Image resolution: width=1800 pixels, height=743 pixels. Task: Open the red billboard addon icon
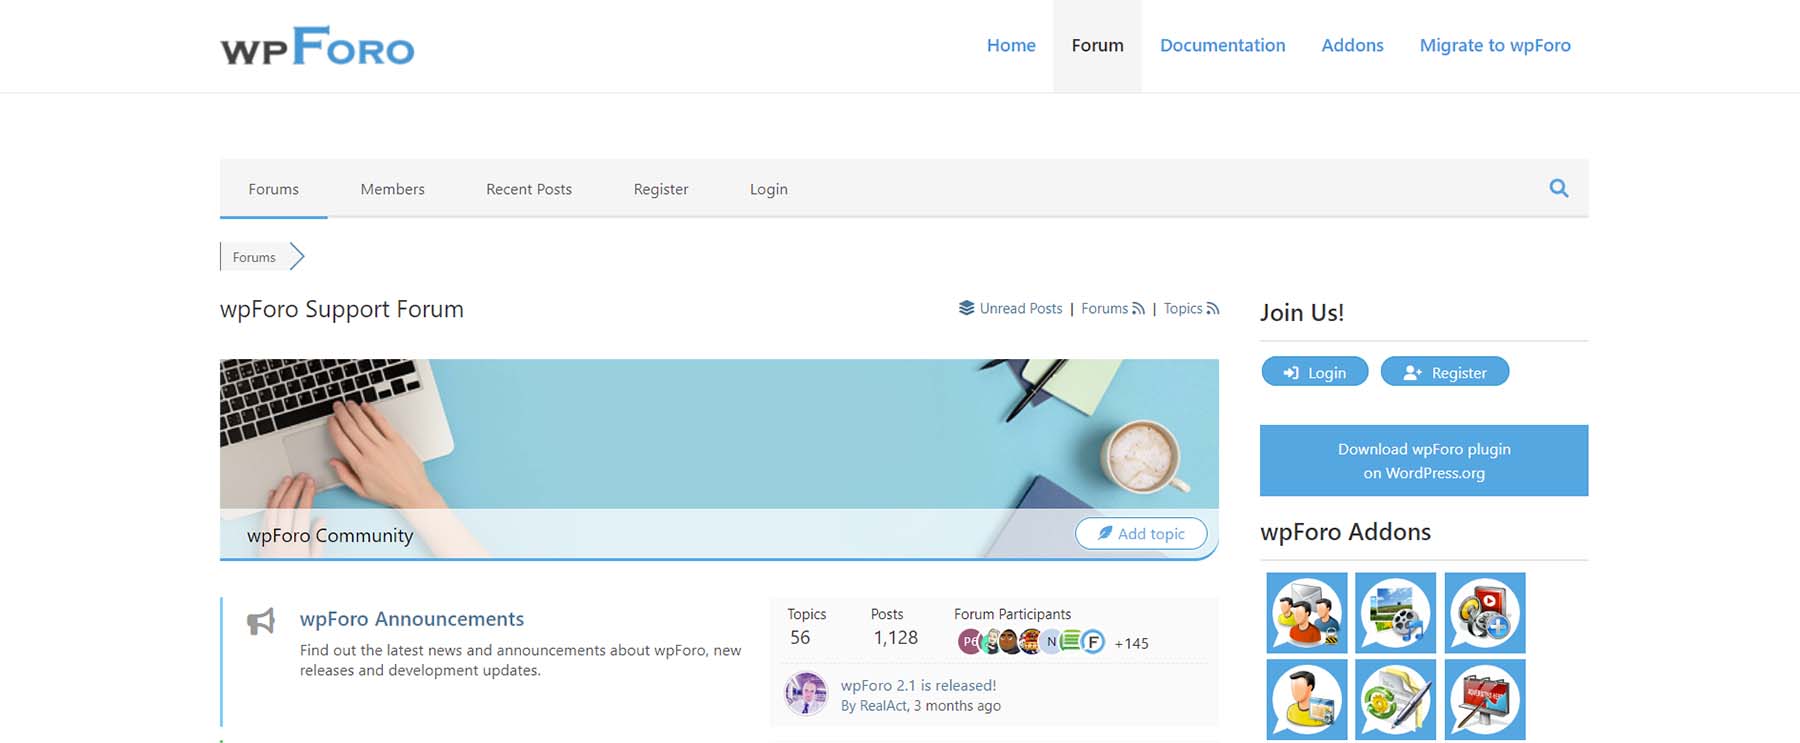(1485, 699)
